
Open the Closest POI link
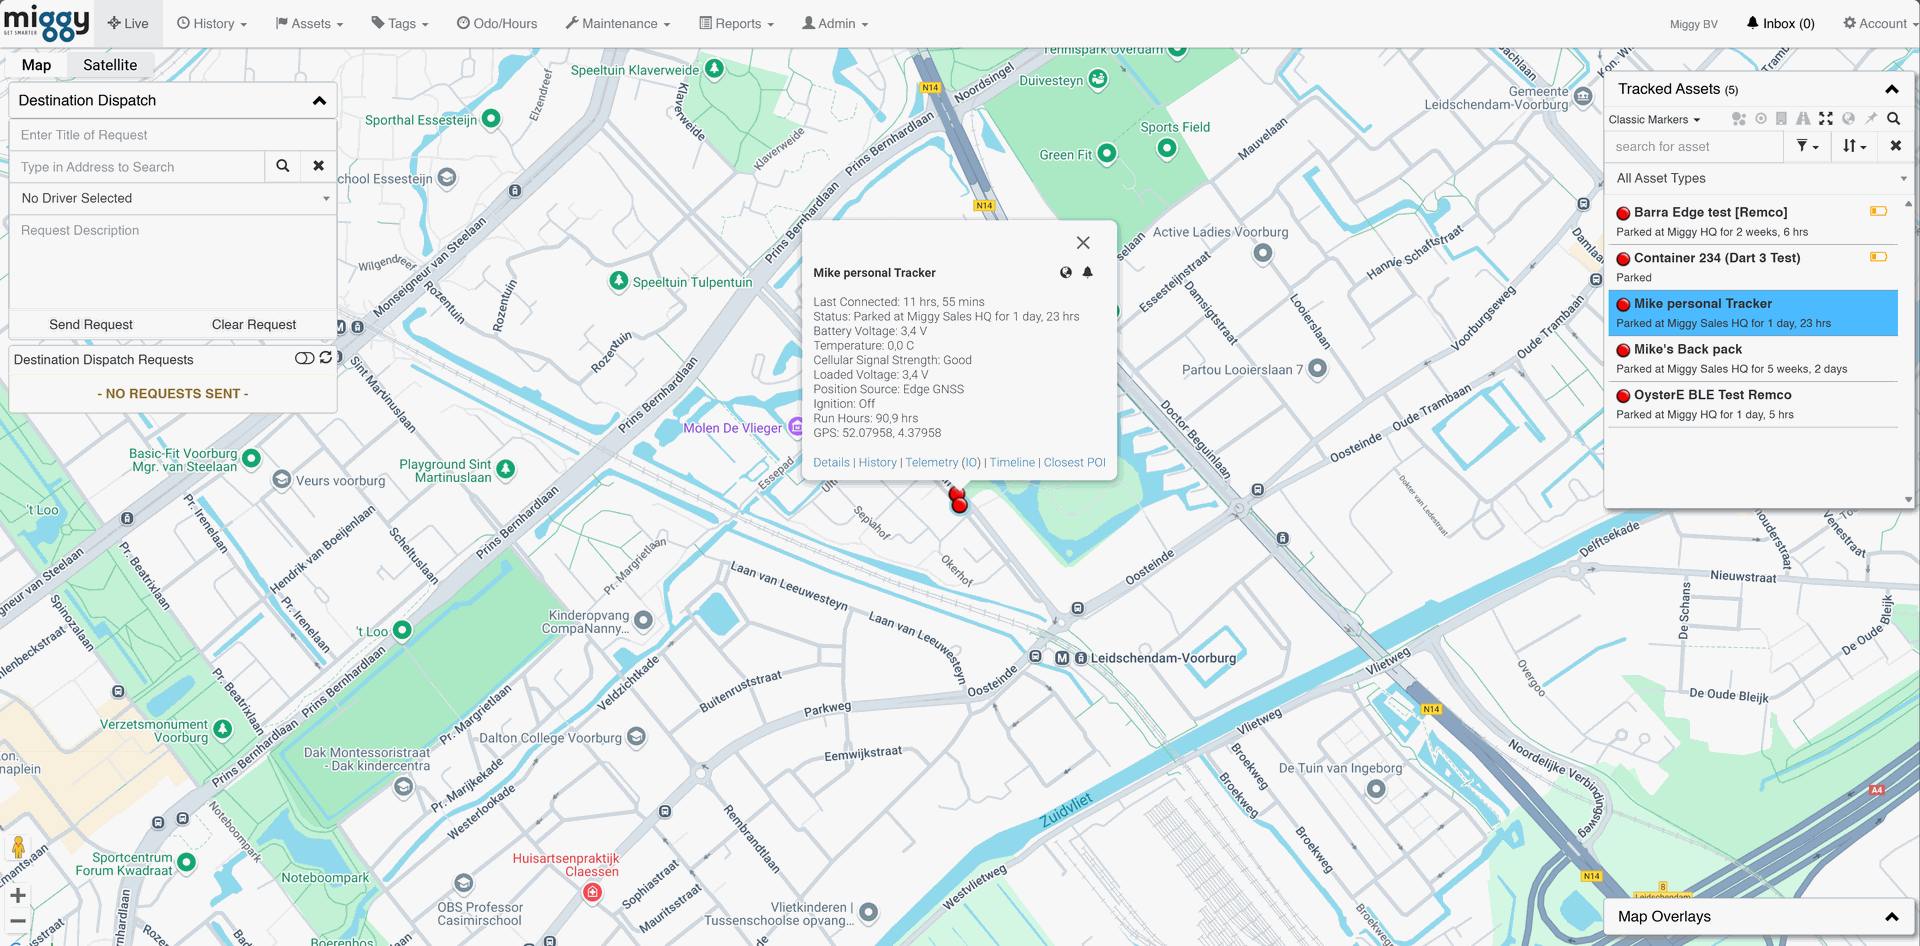pos(1074,462)
